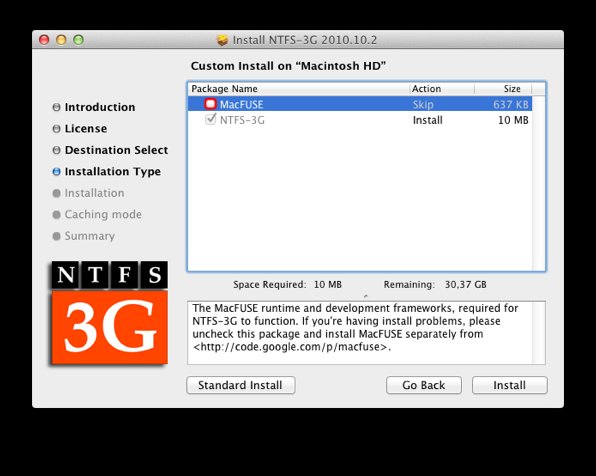The height and width of the screenshot is (476, 596).
Task: Click the bullet beside Introduction
Action: (56, 107)
